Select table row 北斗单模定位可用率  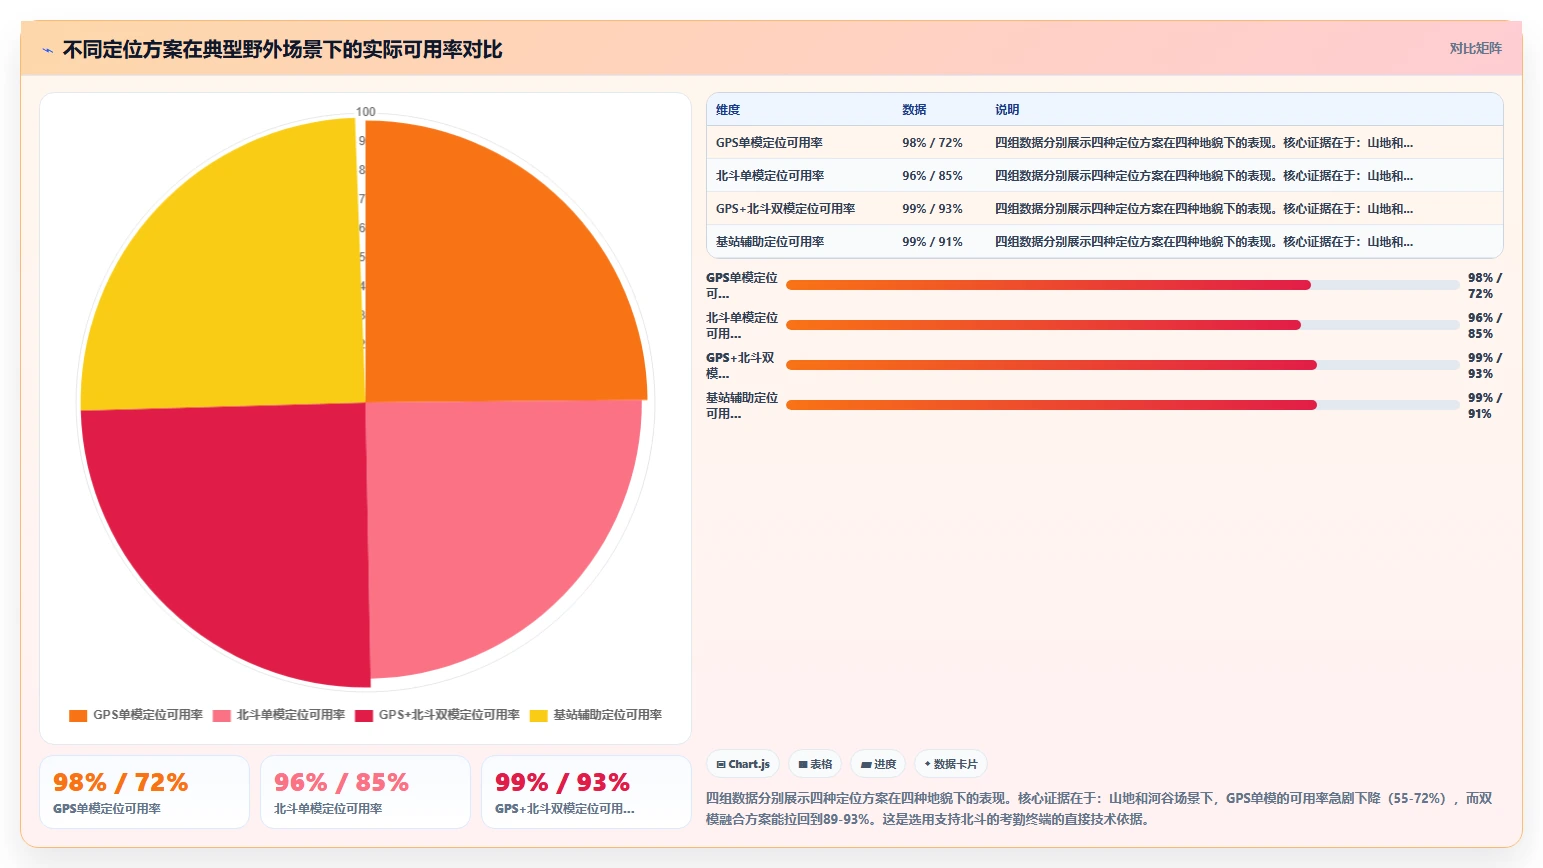[1104, 176]
